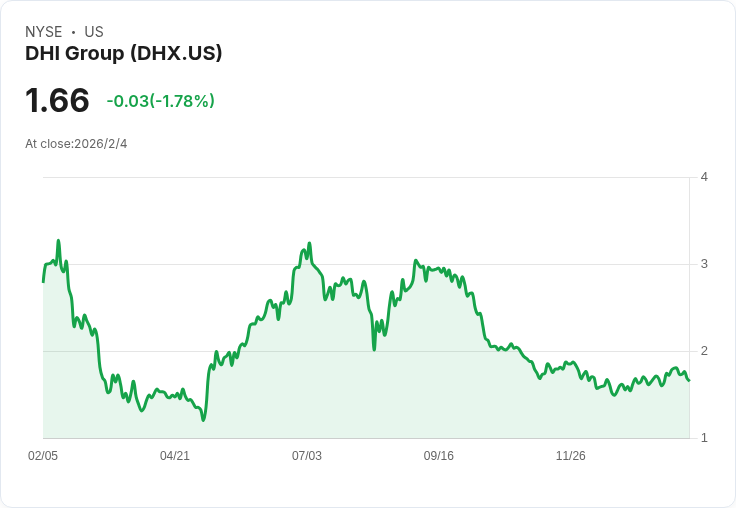This screenshot has width=736, height=508.
Task: Click the 04/21 date axis label
Action: coord(175,455)
